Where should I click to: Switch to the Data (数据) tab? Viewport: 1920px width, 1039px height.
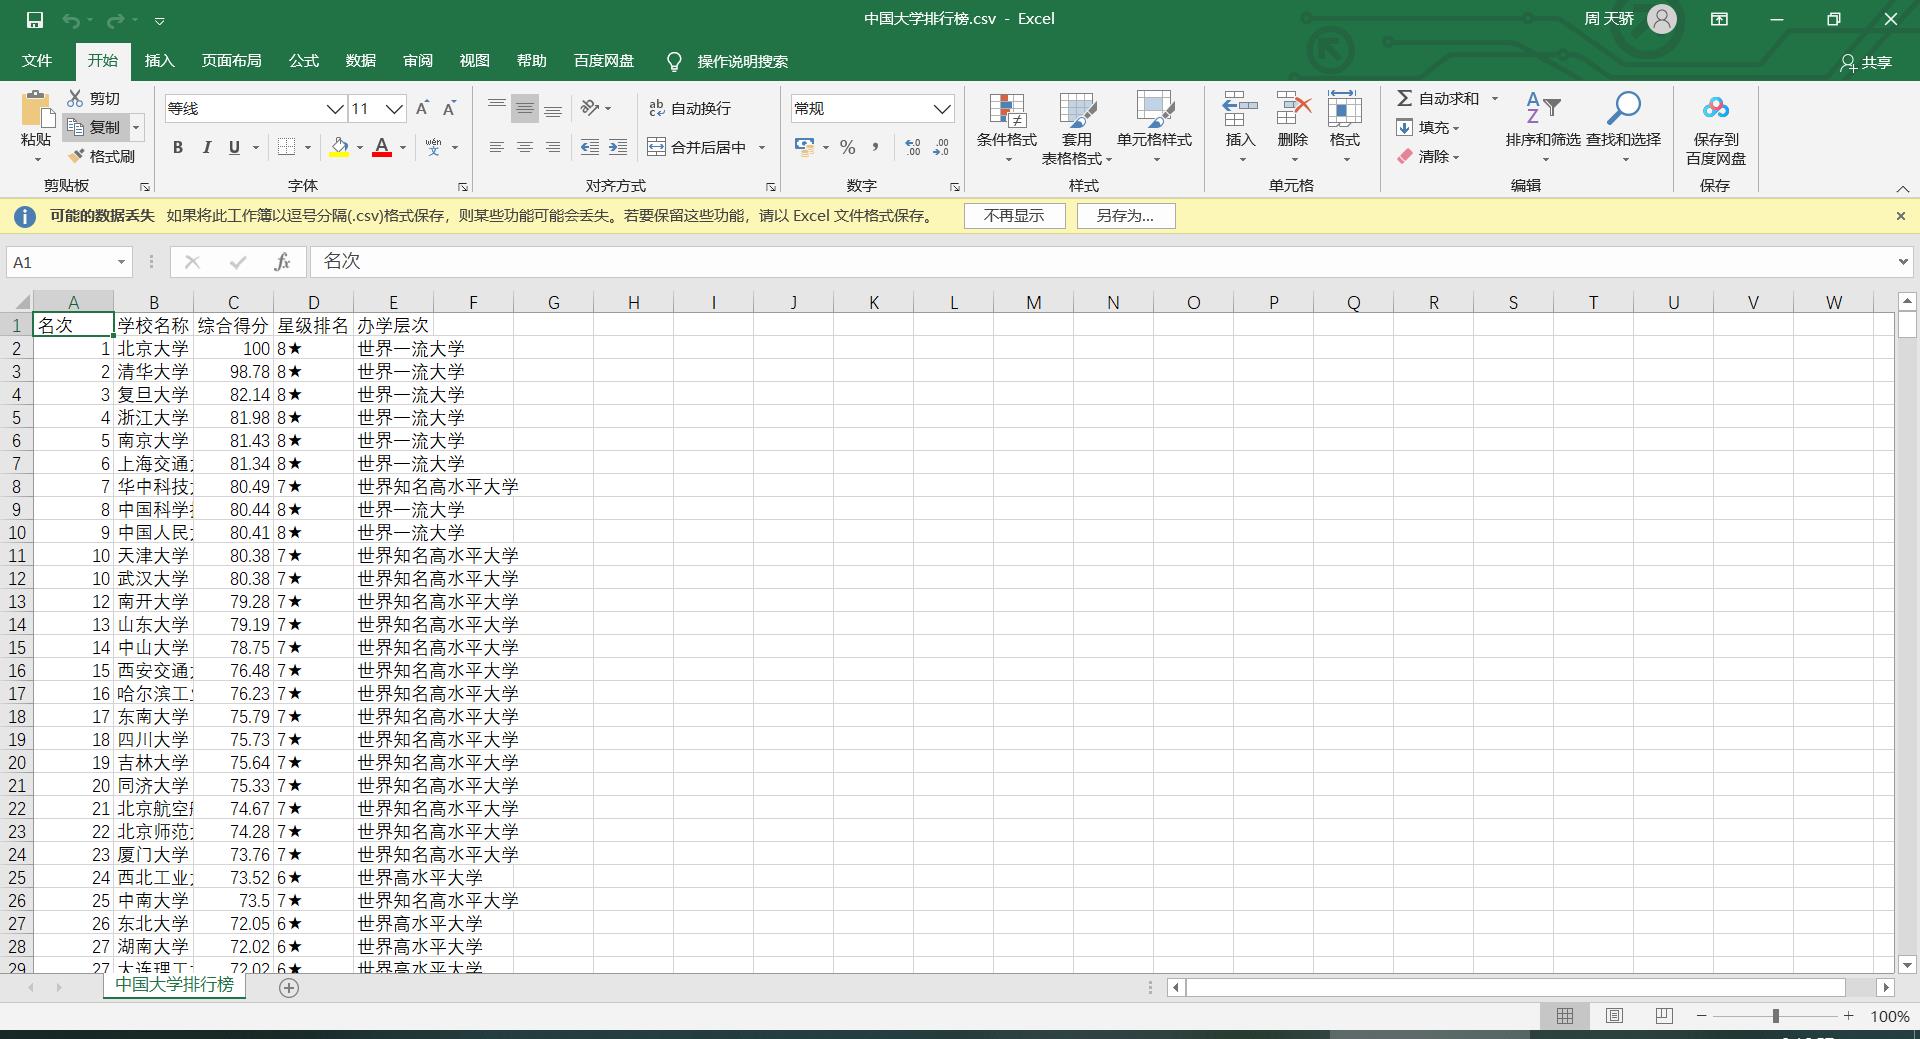pyautogui.click(x=360, y=61)
